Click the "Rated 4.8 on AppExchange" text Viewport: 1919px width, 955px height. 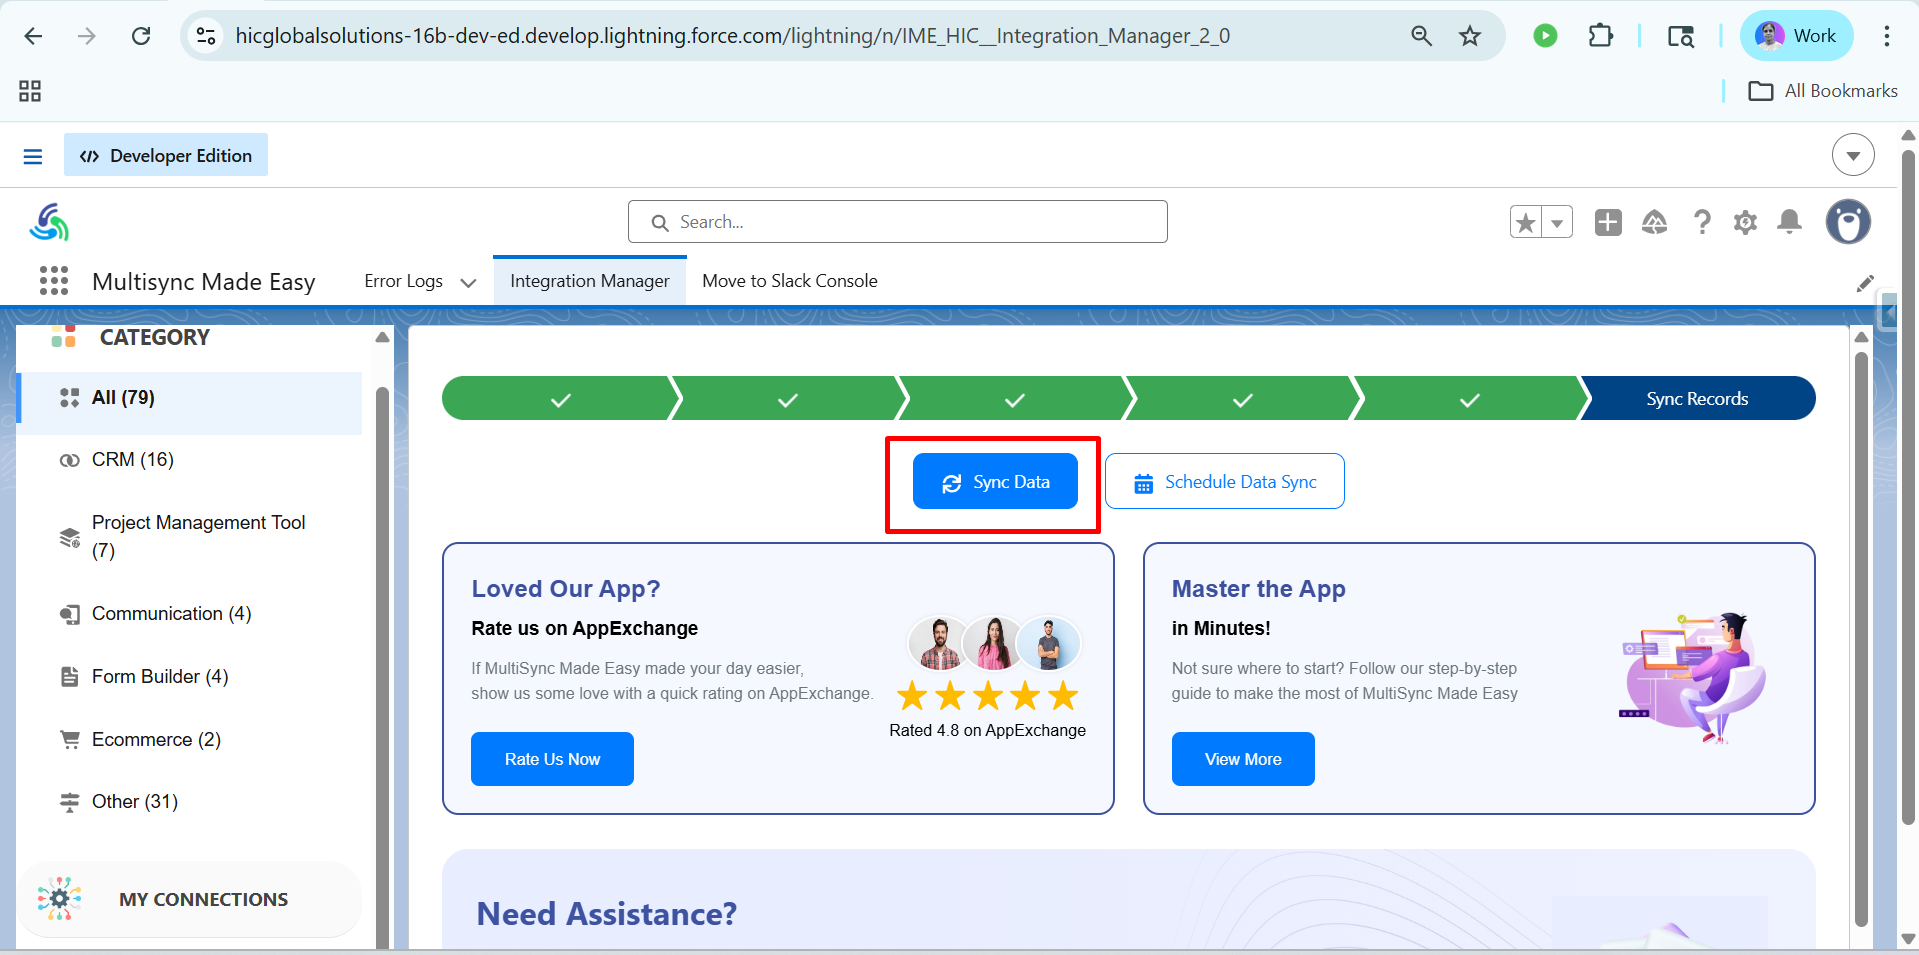pos(987,730)
